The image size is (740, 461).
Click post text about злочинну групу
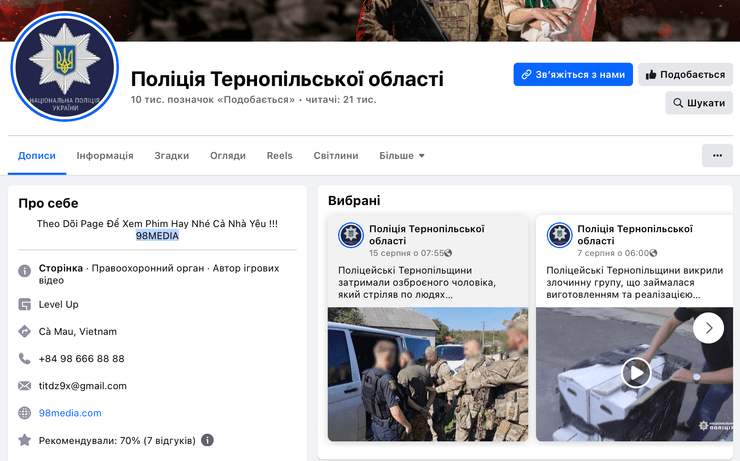(x=635, y=282)
